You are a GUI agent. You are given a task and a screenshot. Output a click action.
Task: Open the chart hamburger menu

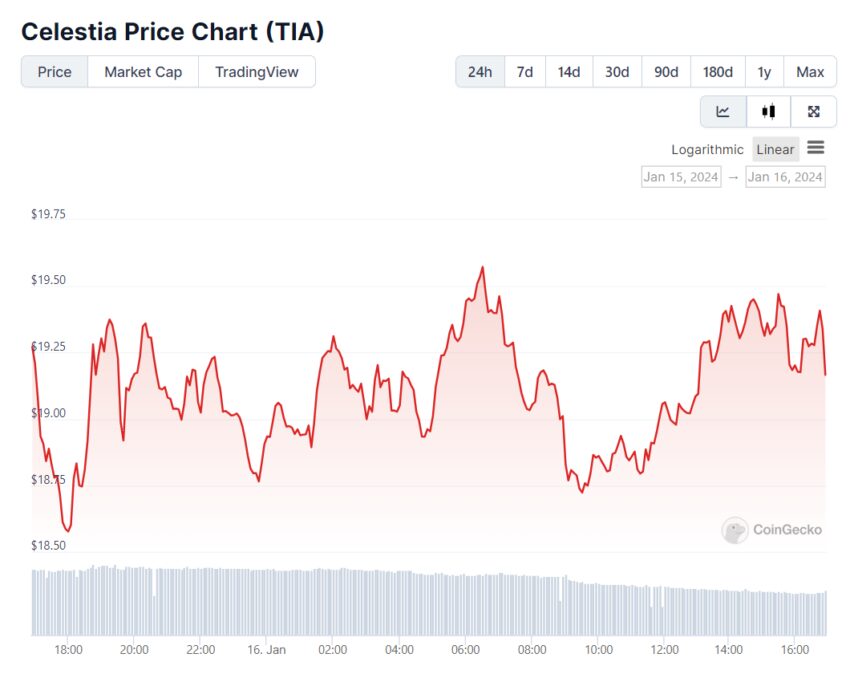coord(816,148)
